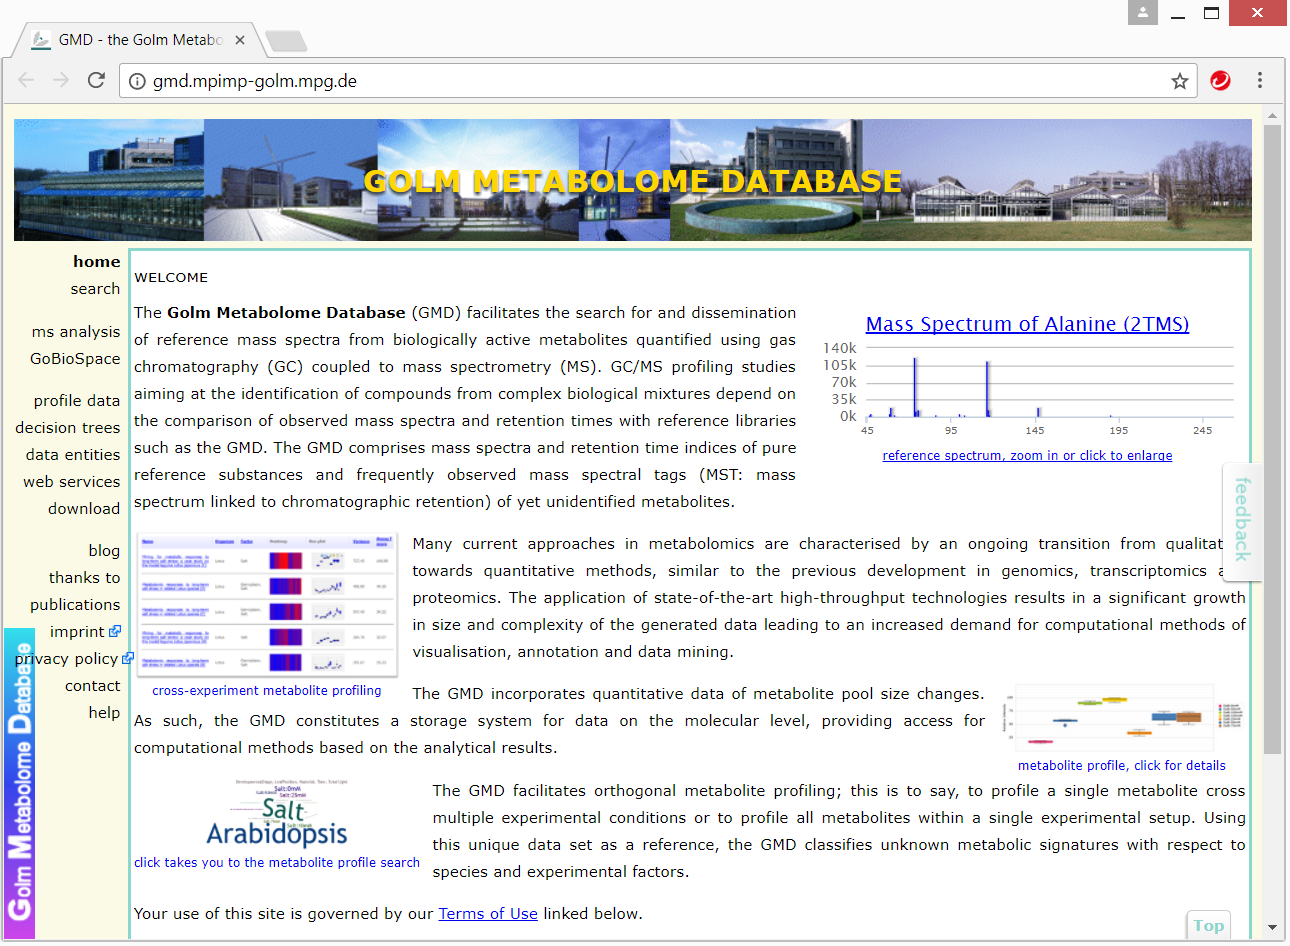This screenshot has width=1290, height=946.
Task: Click the Golm Metabolome Database banner
Action: [x=633, y=180]
